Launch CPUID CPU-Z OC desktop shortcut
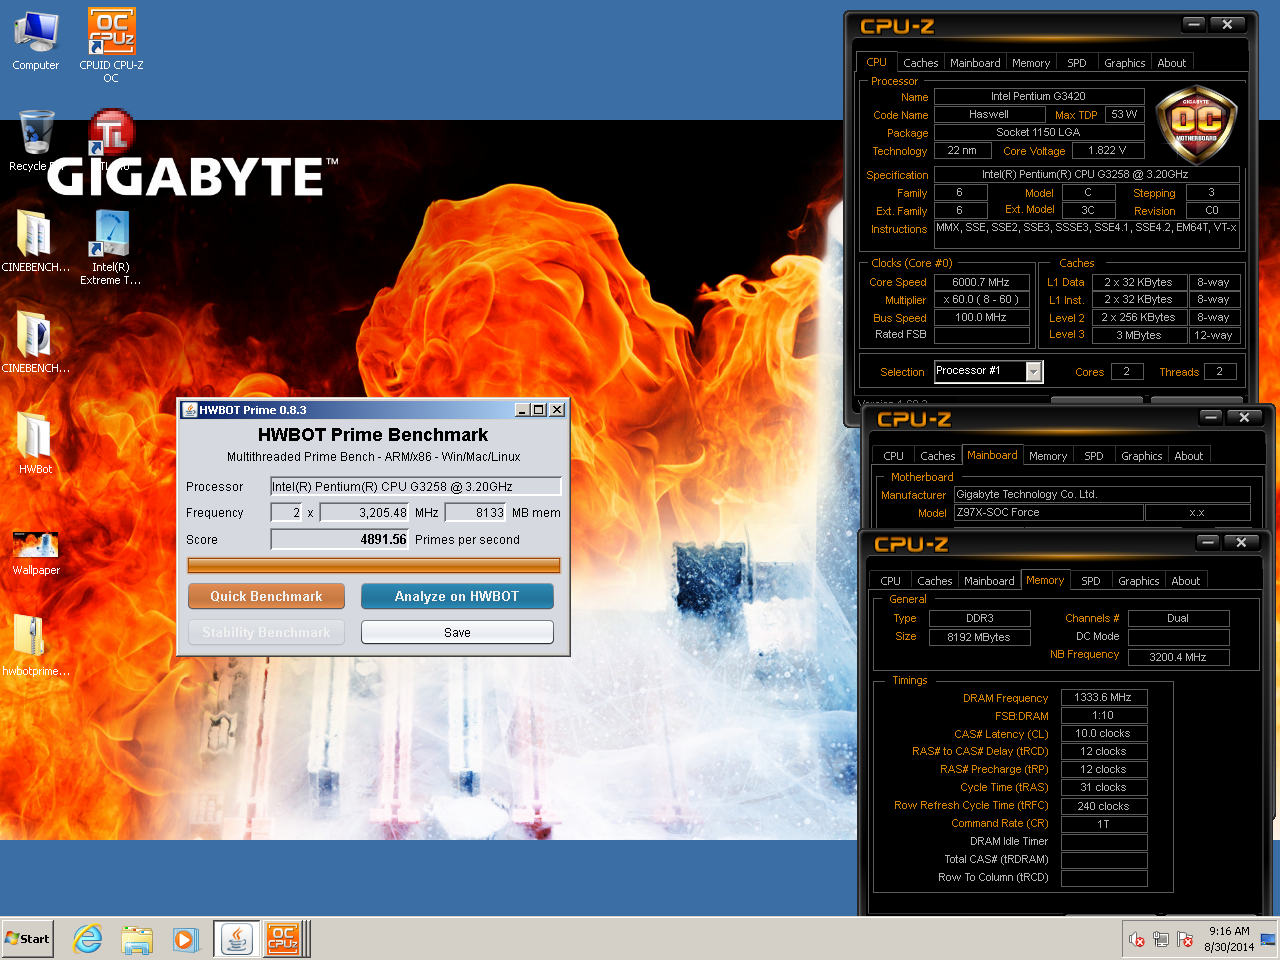Viewport: 1280px width, 960px height. [111, 45]
